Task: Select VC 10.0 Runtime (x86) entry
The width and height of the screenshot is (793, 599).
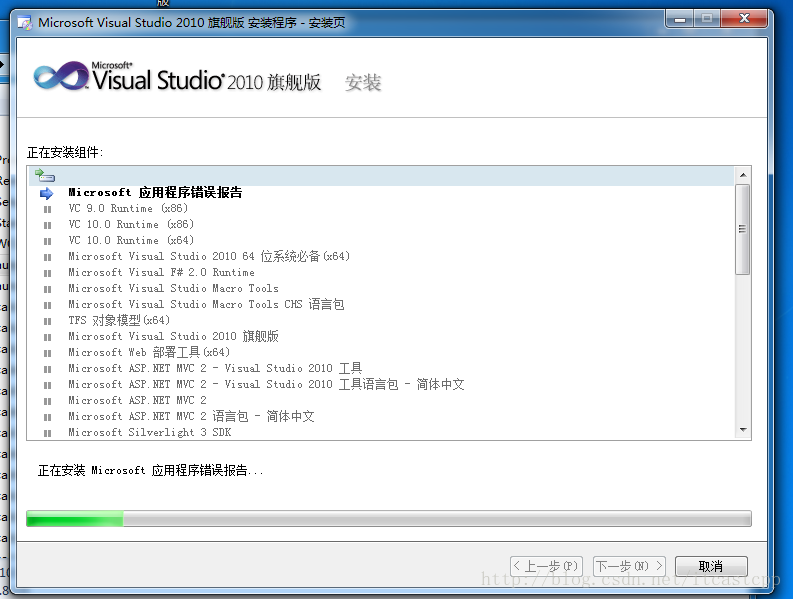Action: tap(131, 225)
